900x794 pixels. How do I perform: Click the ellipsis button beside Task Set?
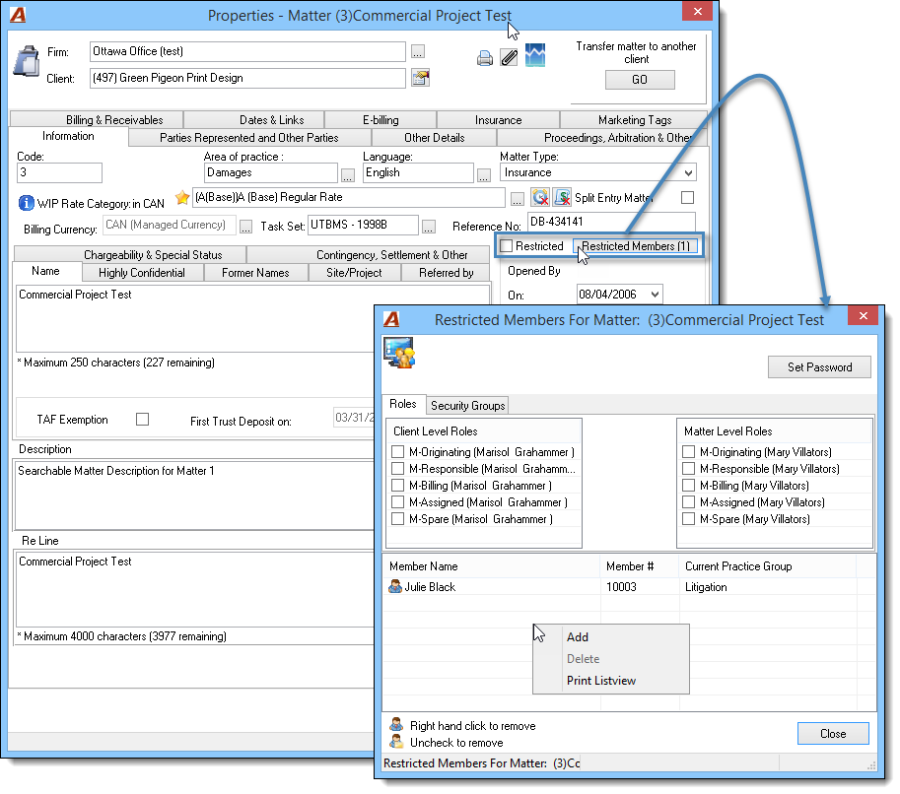tap(429, 227)
